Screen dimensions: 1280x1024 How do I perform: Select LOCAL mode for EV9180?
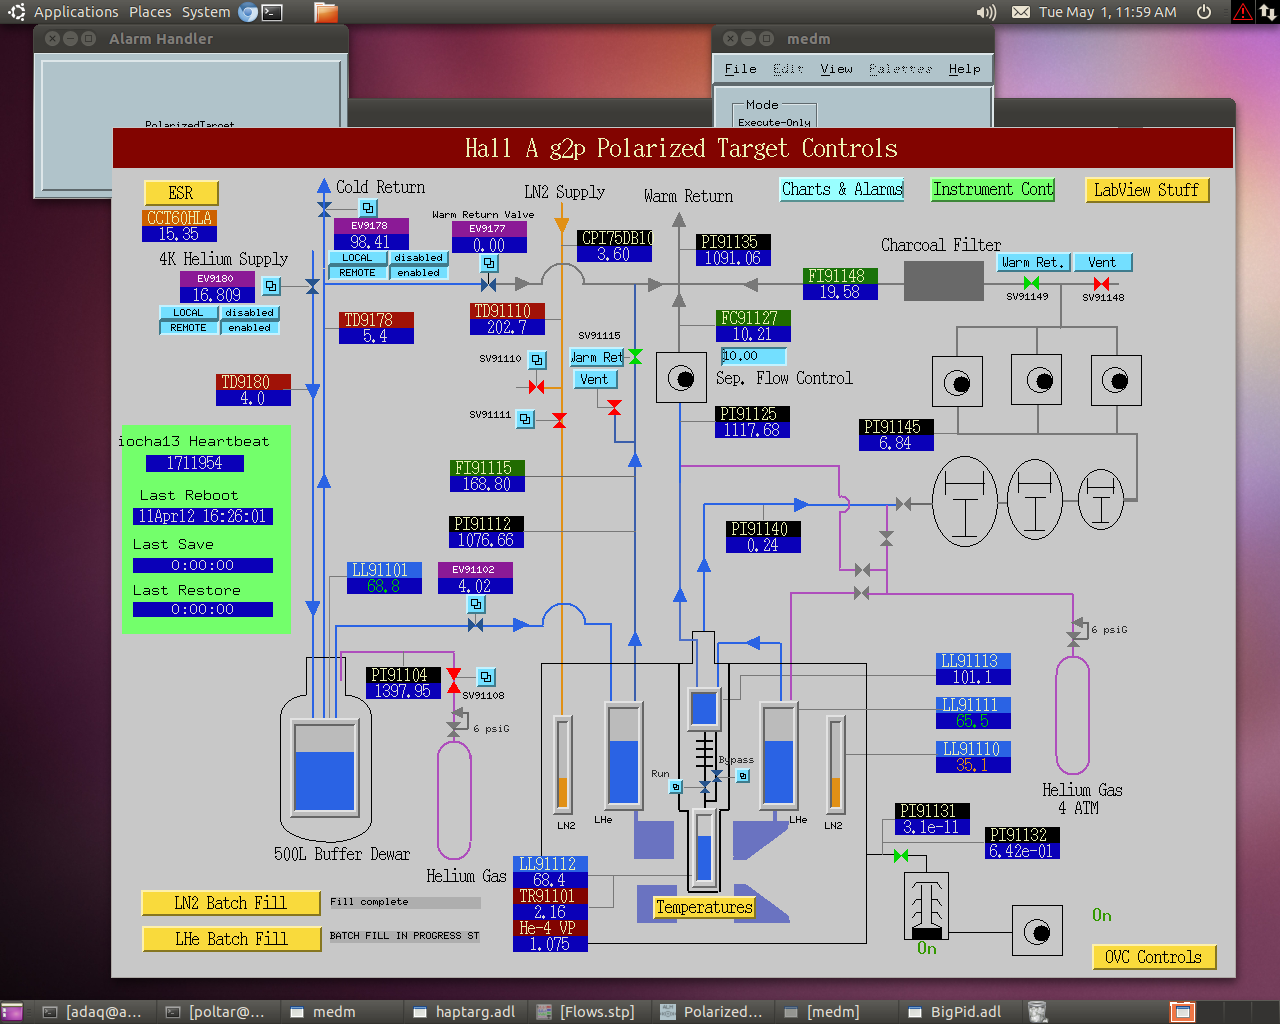(x=188, y=313)
